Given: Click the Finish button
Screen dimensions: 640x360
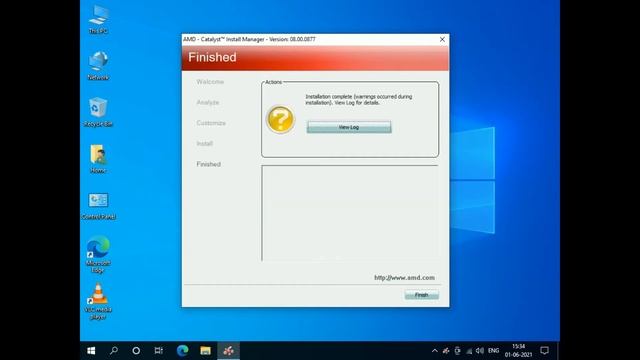Looking at the screenshot, I should click(422, 295).
